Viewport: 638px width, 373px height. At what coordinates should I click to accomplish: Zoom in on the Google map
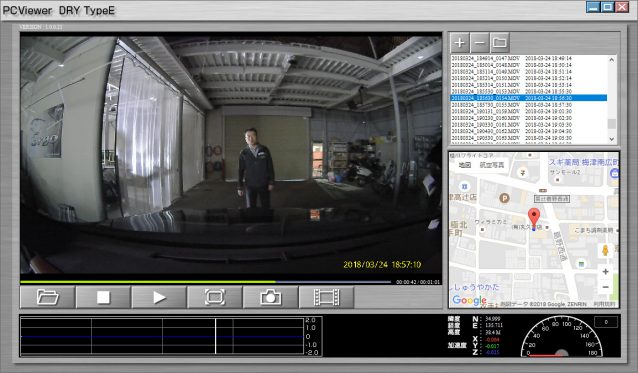605,271
